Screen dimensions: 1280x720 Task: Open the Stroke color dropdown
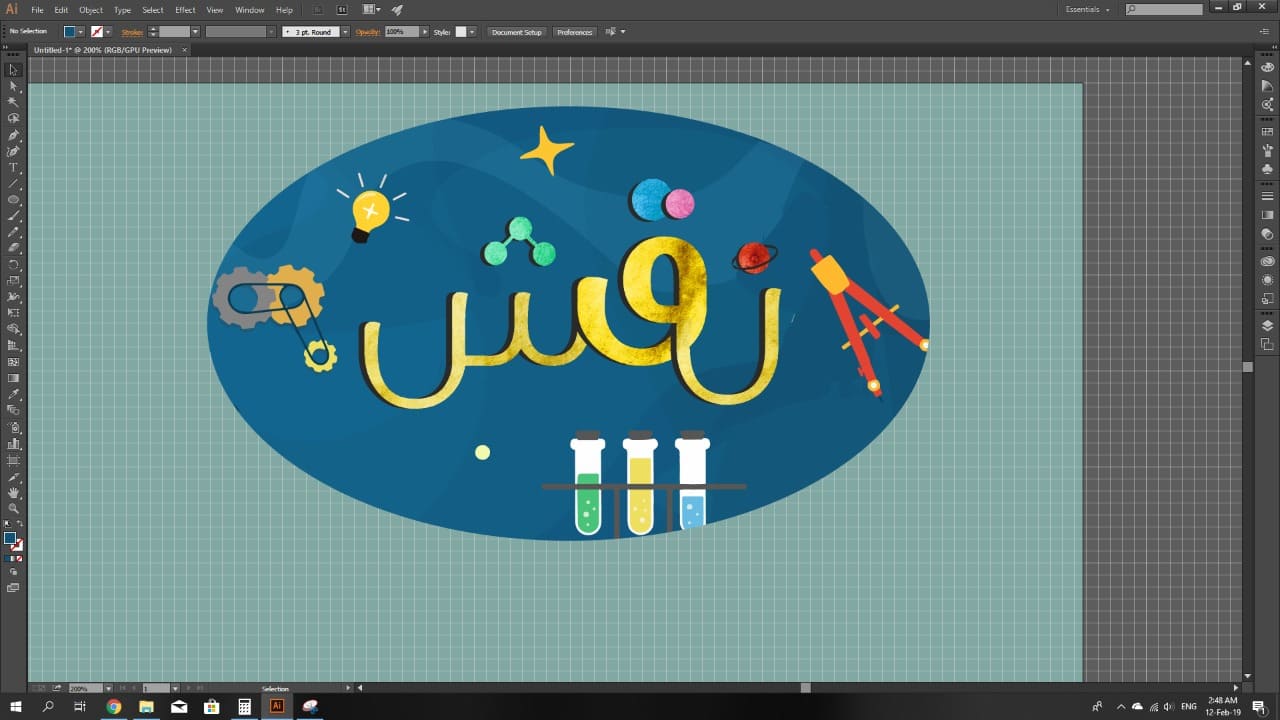[108, 32]
